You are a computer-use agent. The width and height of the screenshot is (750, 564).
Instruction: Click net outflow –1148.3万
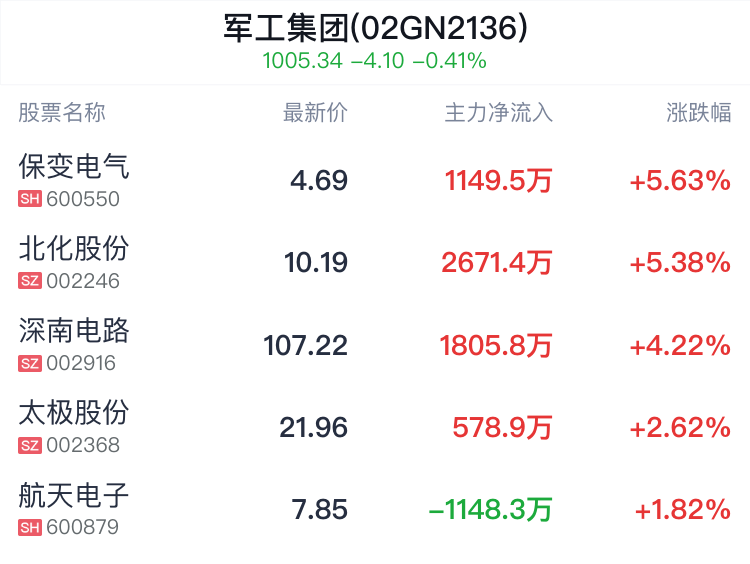click(x=491, y=510)
